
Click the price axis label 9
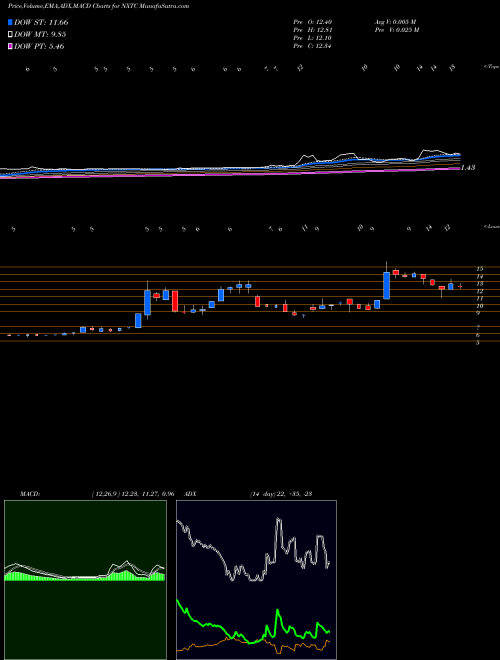[x=479, y=313]
